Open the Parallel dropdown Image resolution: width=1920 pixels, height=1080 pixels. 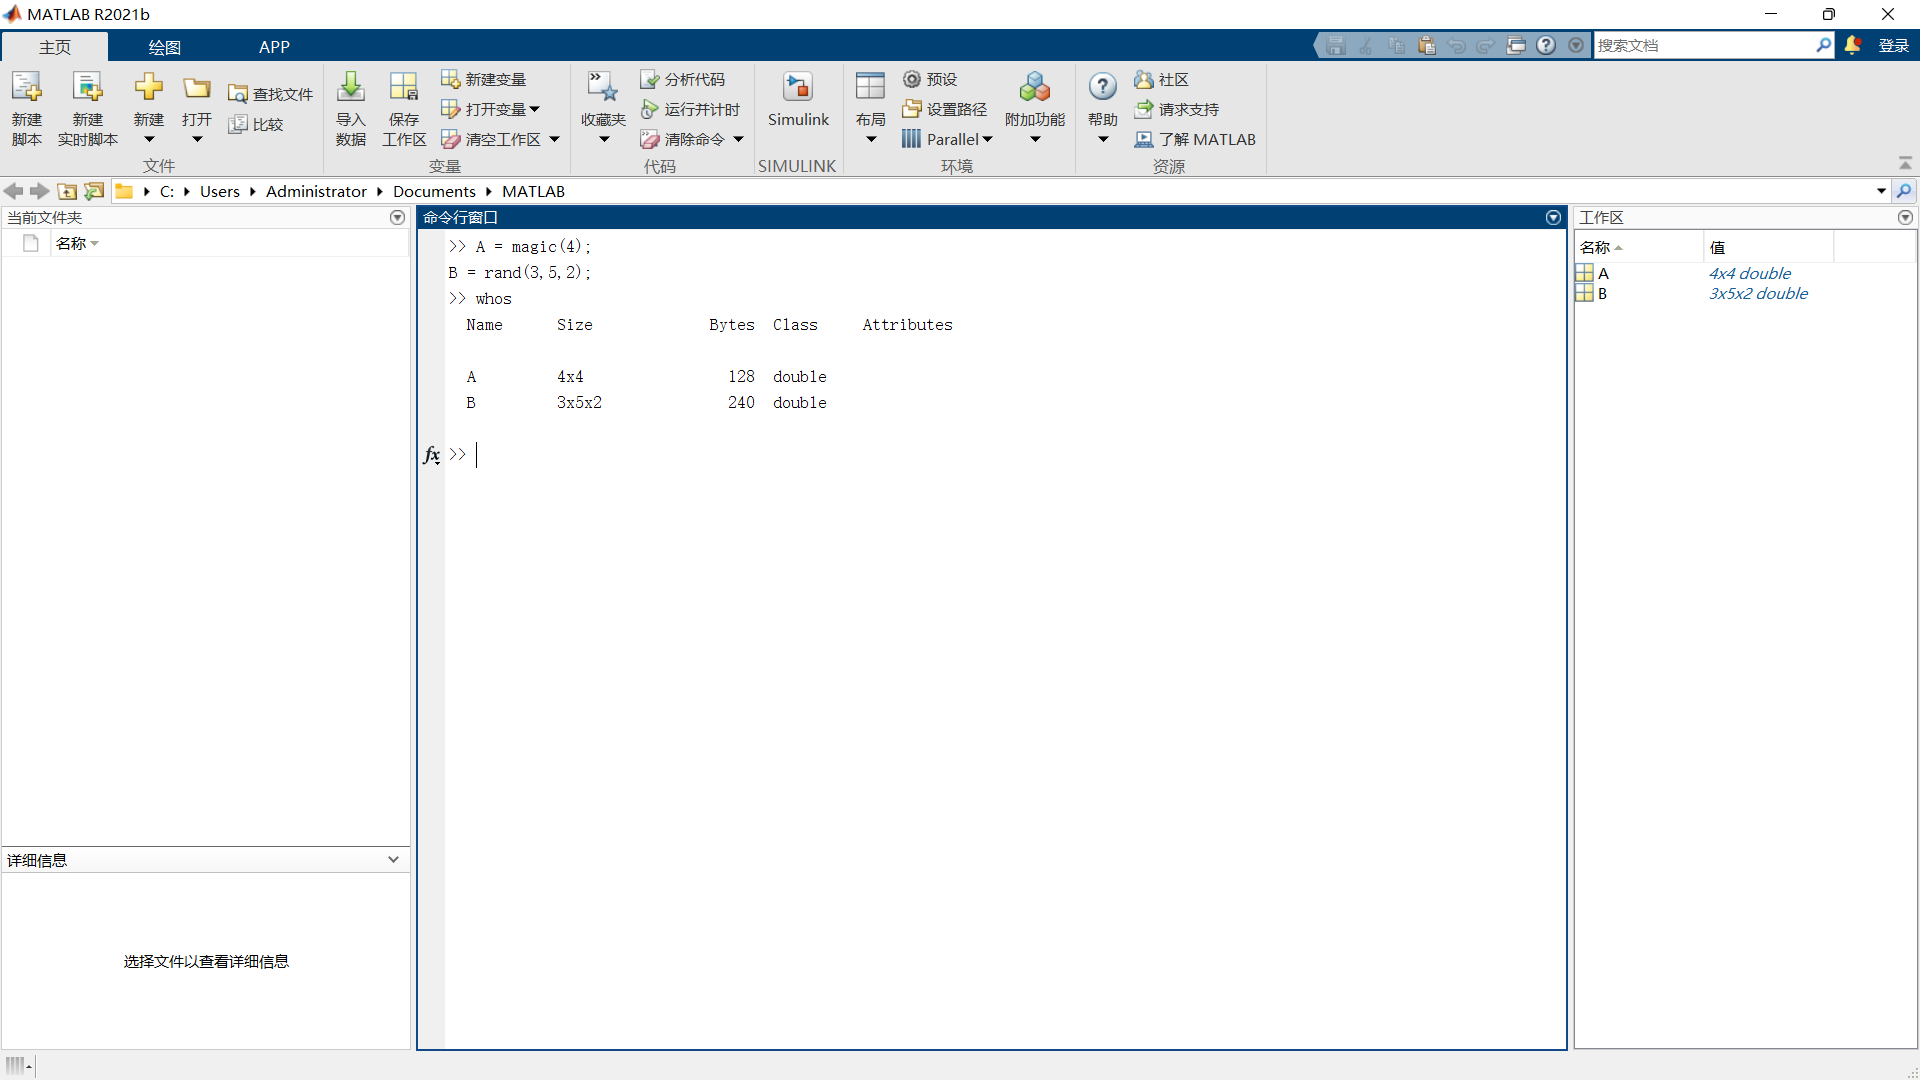tap(947, 139)
